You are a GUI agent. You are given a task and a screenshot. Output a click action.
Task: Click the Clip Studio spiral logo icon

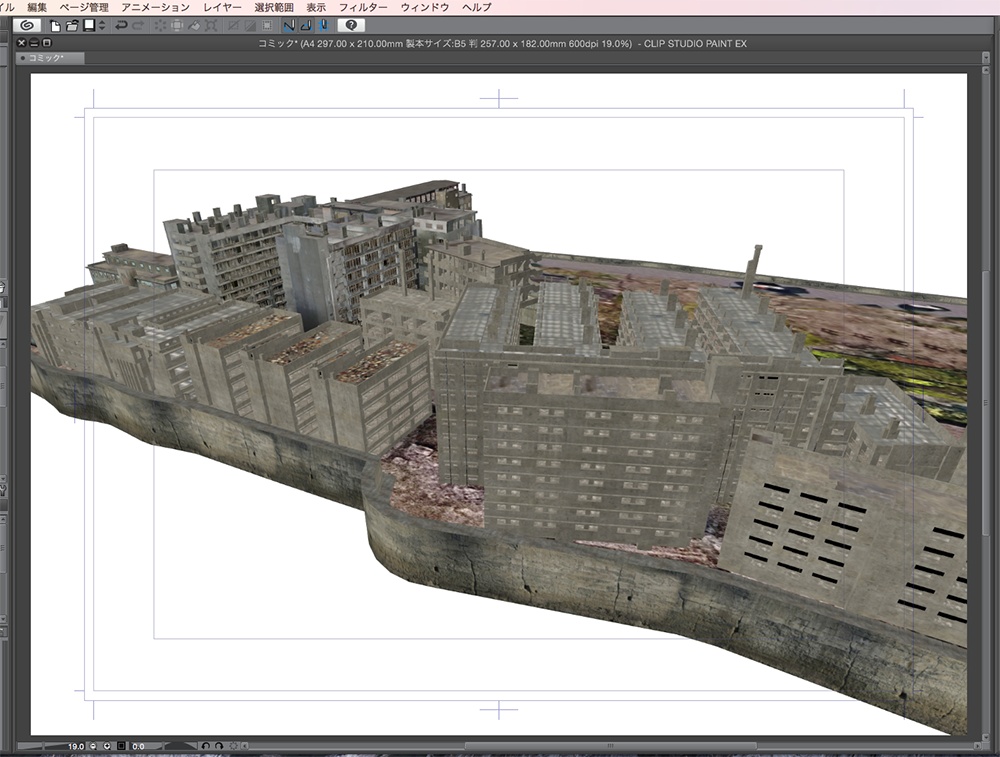tap(25, 25)
